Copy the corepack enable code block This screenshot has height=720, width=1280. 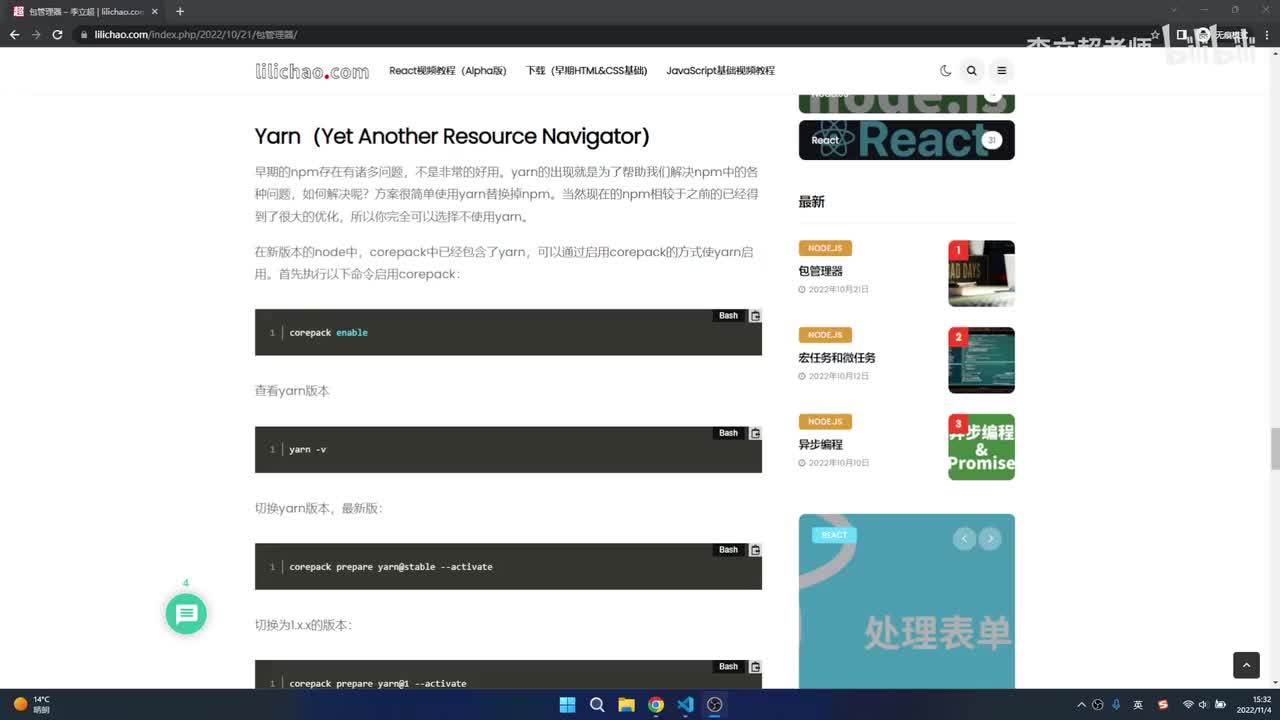(755, 316)
